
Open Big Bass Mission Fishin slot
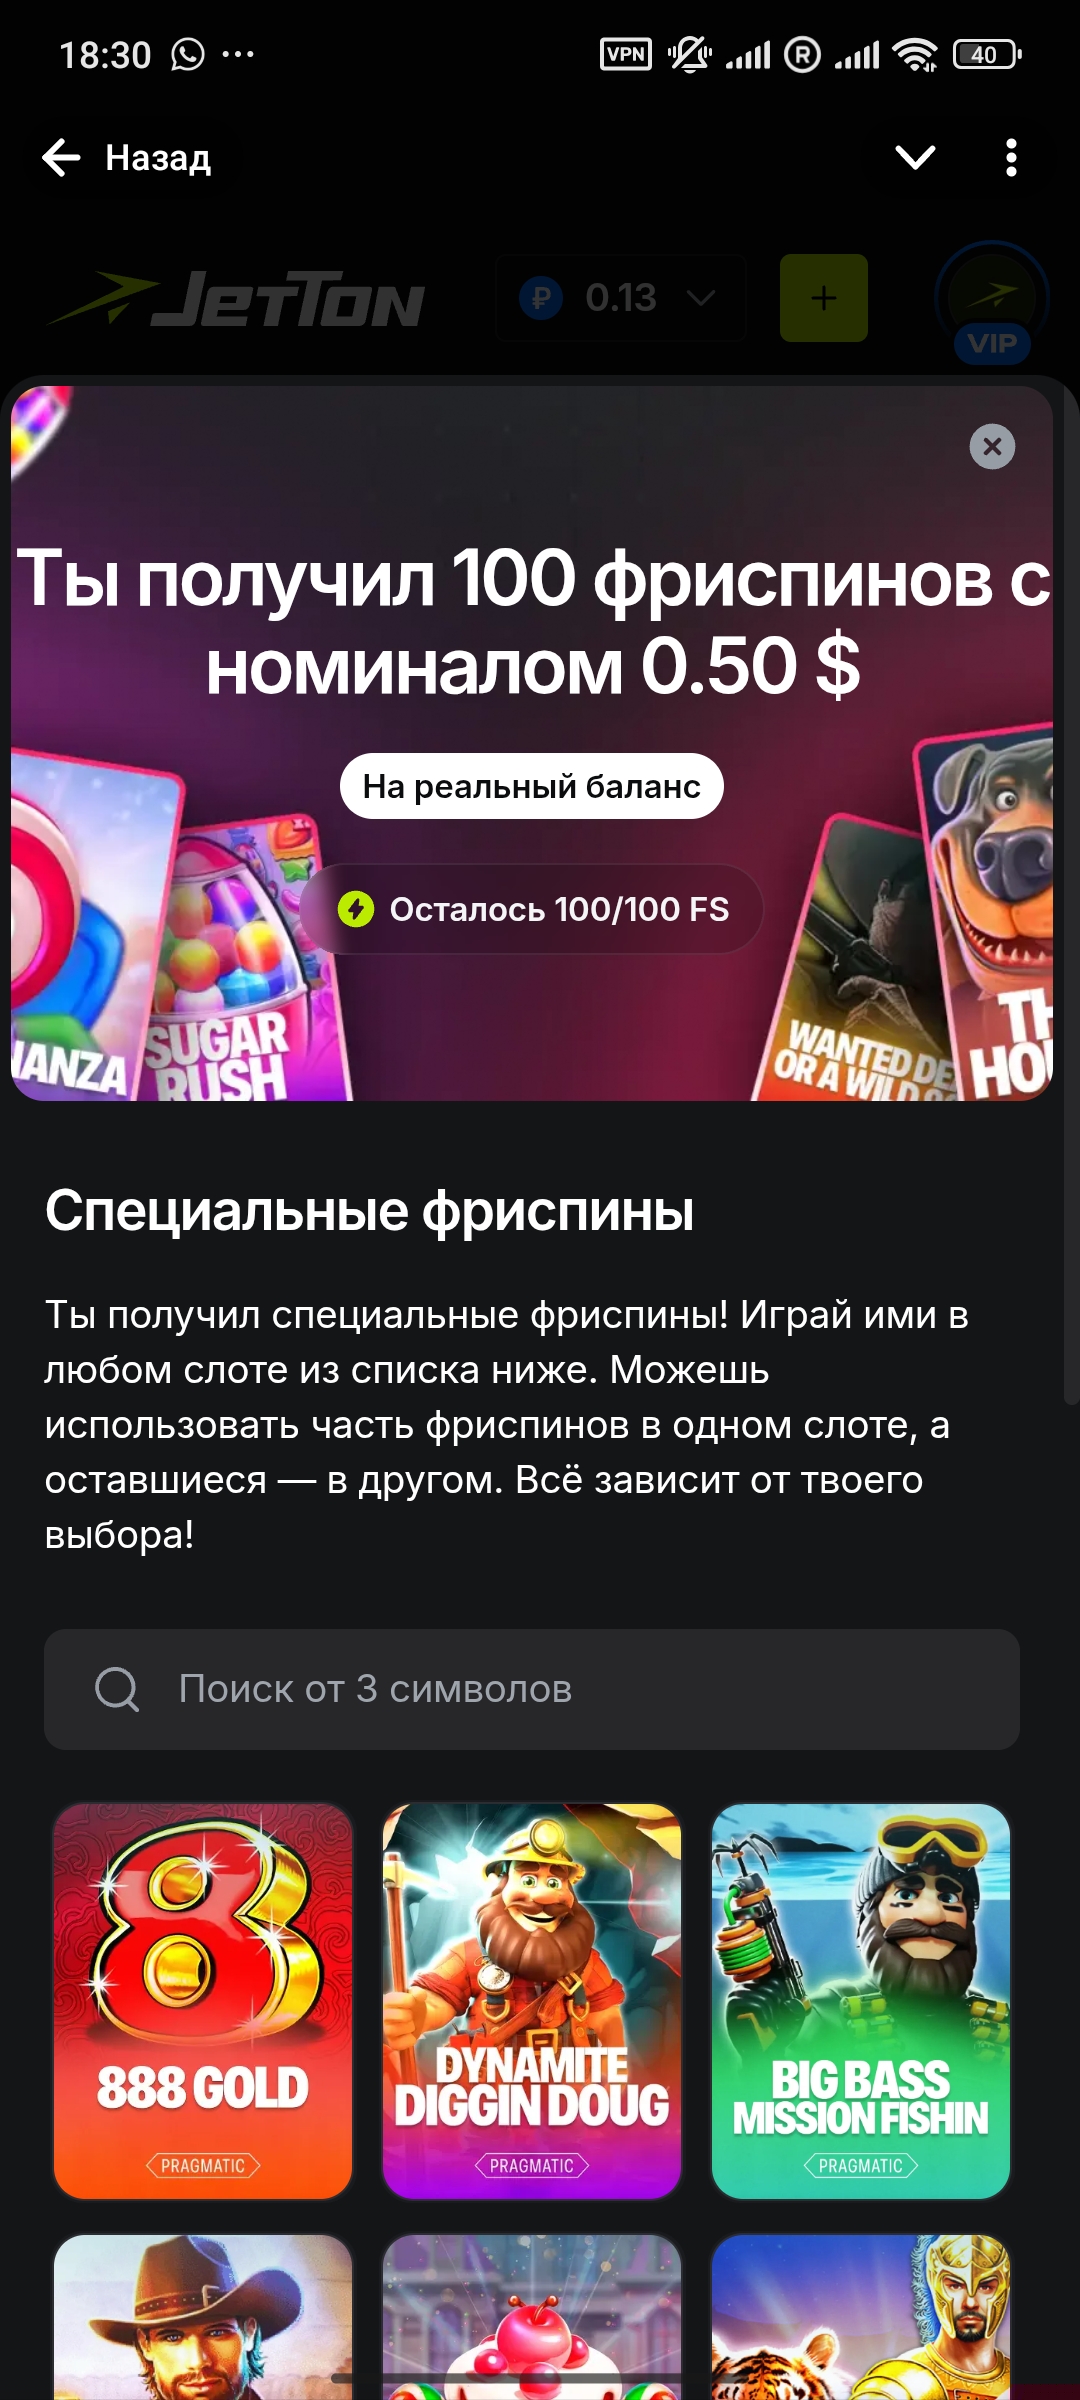861,2001
